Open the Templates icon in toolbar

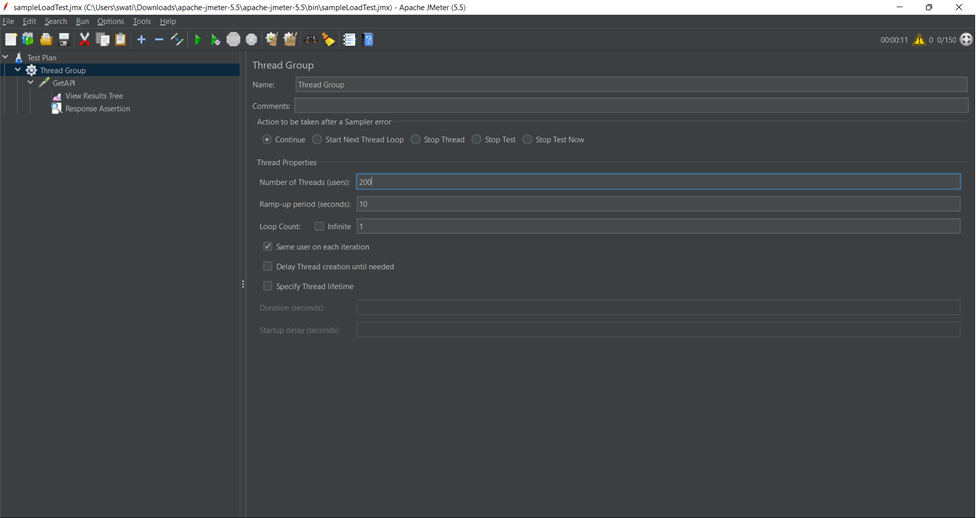28,39
